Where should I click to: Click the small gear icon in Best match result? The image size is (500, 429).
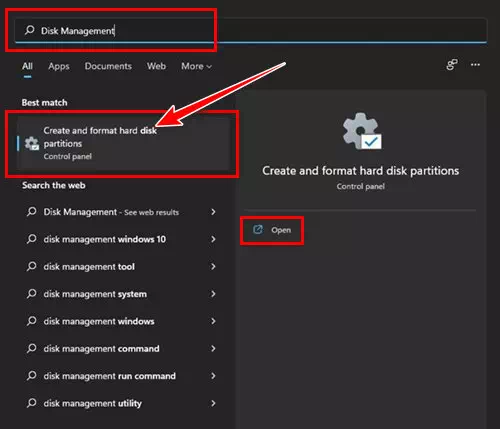[32, 143]
